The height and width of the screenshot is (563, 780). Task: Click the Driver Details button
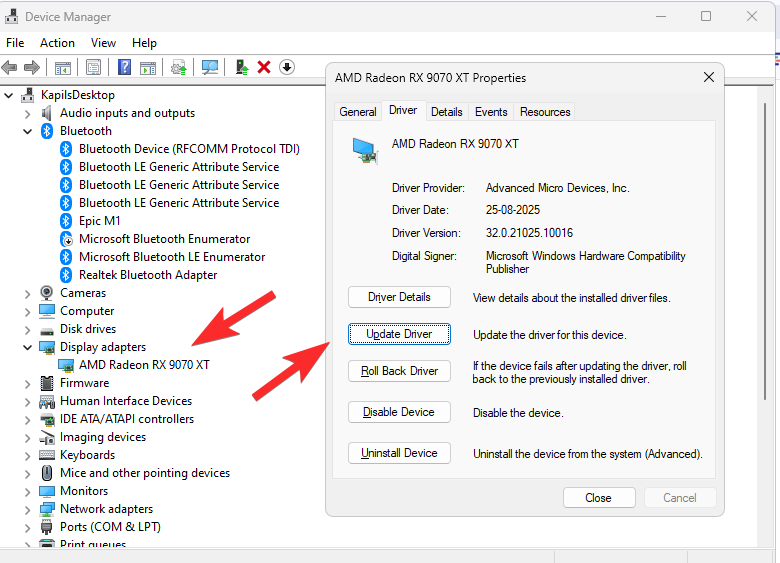399,297
